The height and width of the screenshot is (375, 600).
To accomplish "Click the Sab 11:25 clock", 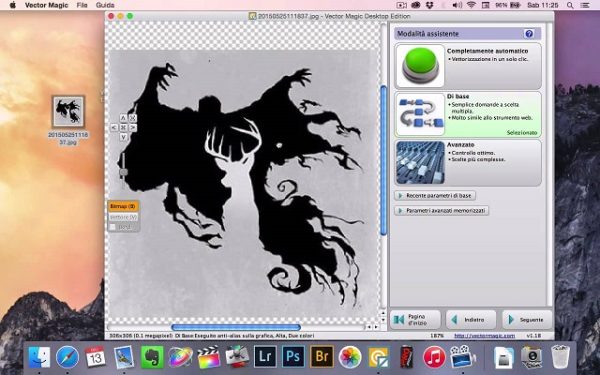I will pos(543,5).
